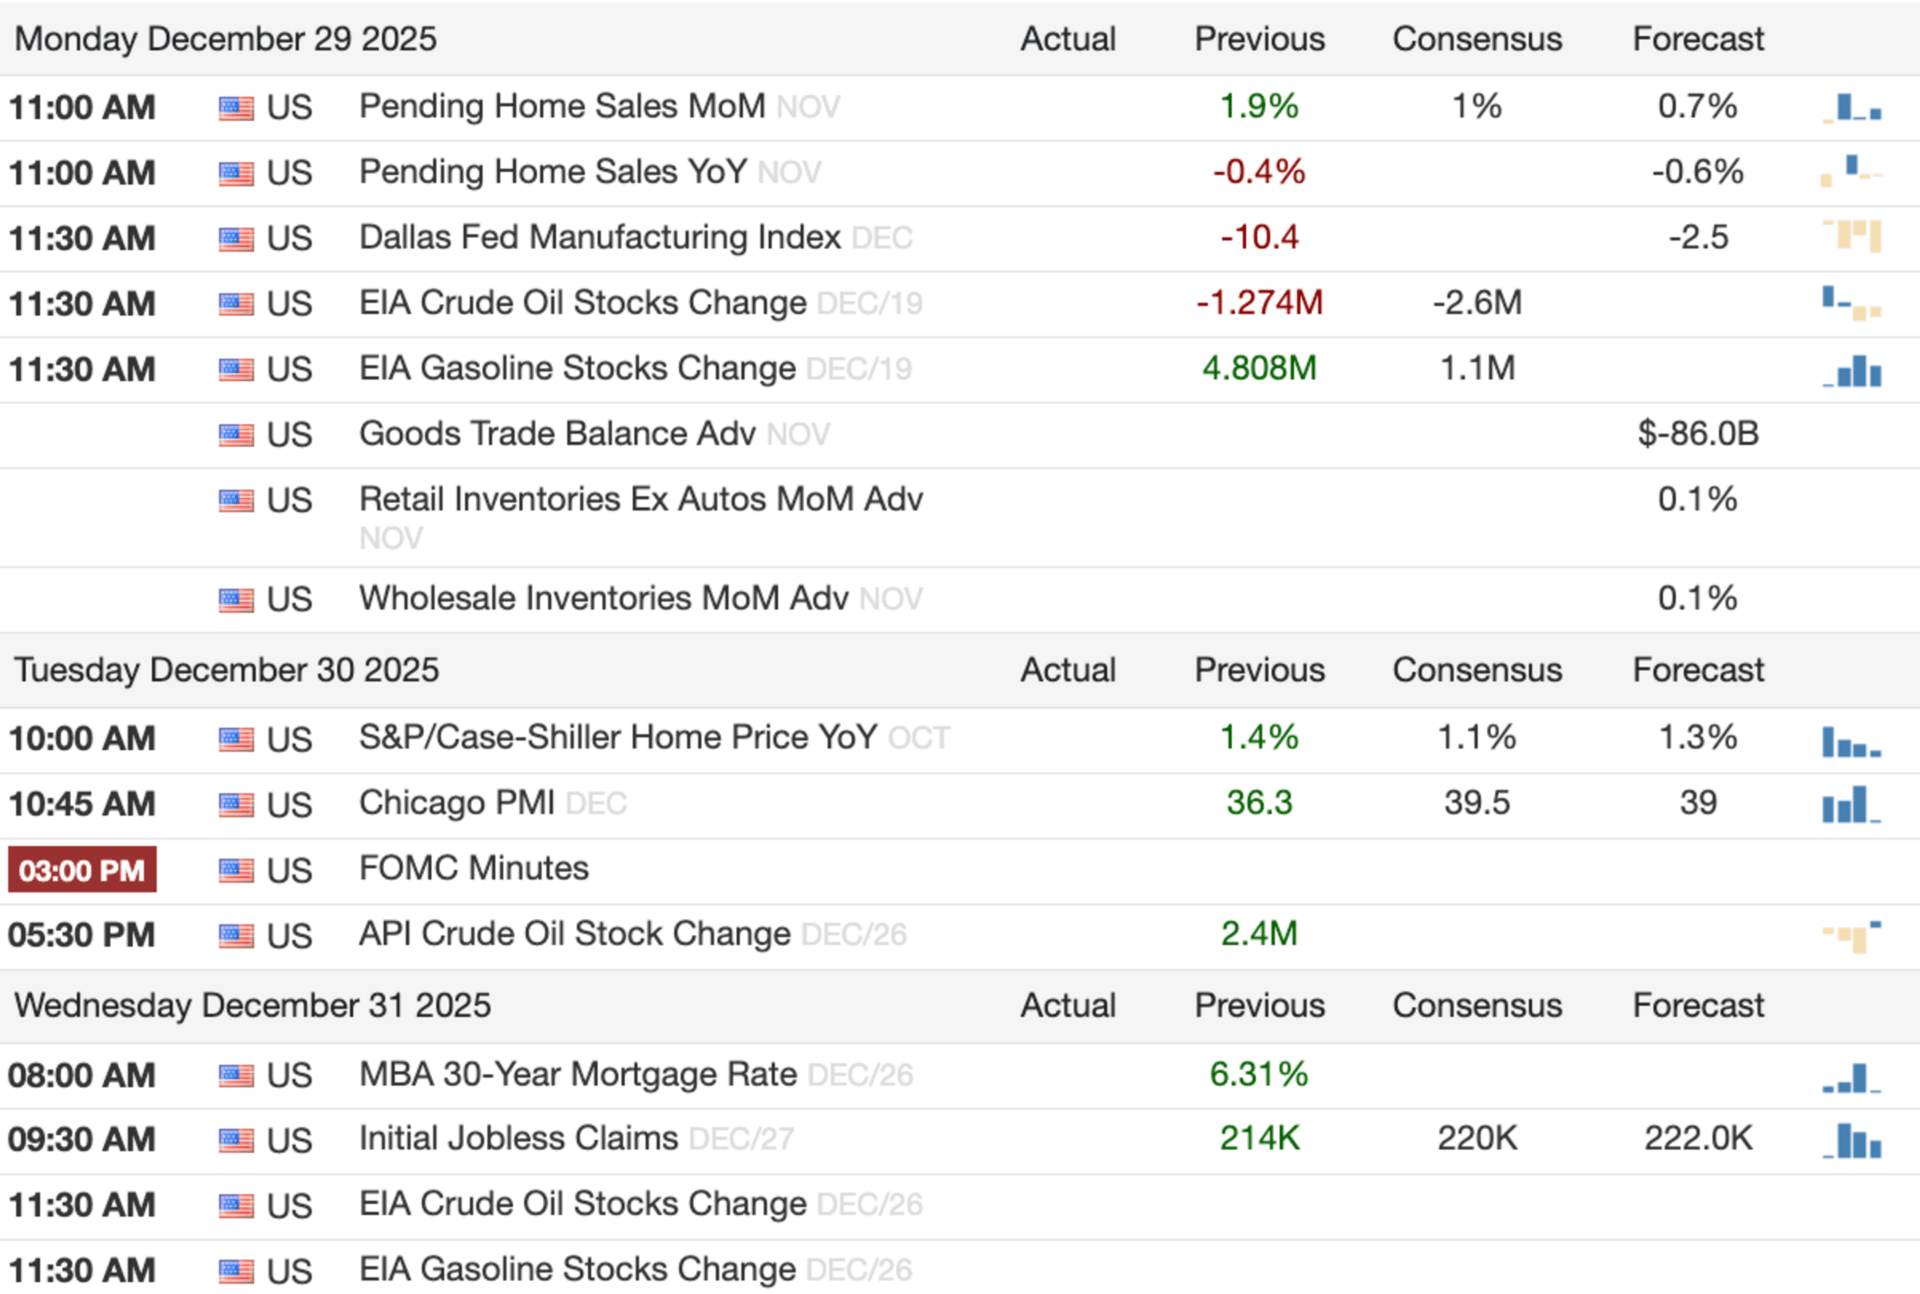Open the Initial Jobless Claims chart icon
This screenshot has height=1294, width=1920.
pos(1852,1140)
